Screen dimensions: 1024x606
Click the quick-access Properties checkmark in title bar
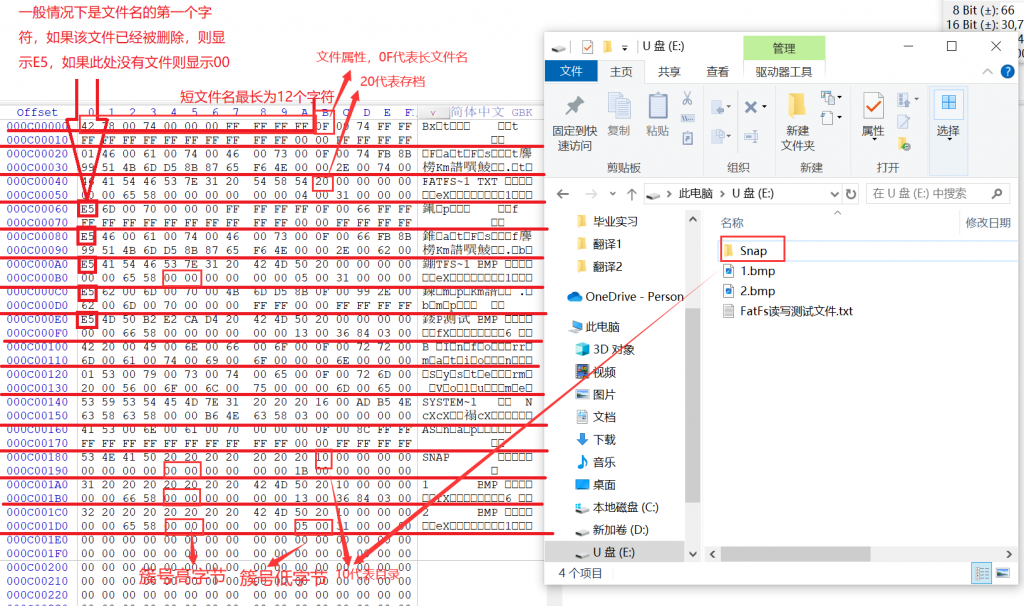tap(587, 46)
